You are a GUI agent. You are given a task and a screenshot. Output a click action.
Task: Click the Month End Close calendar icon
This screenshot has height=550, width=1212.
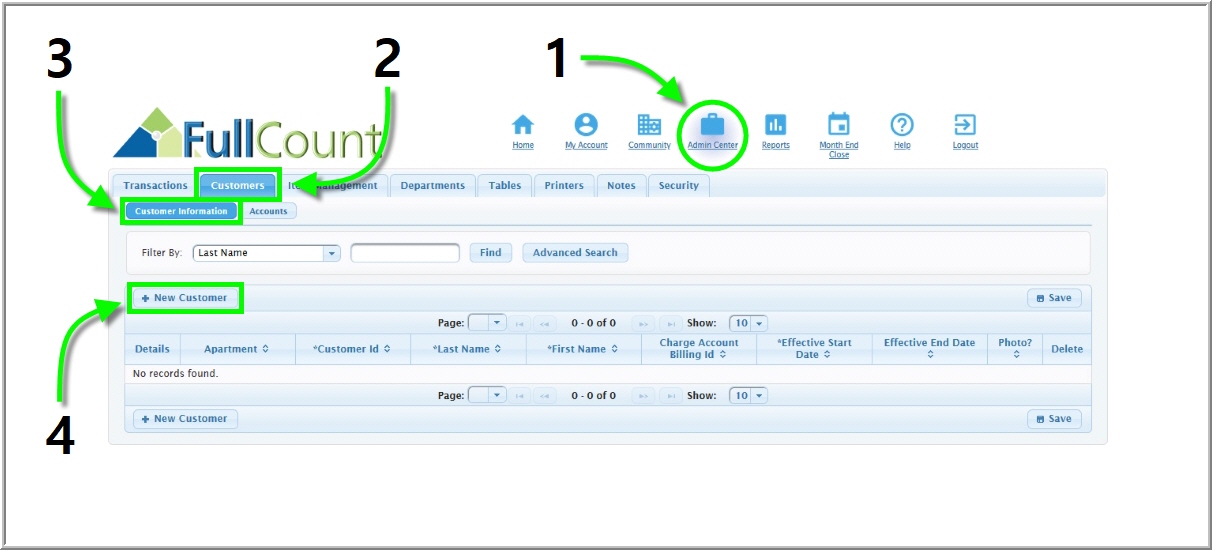click(x=839, y=125)
